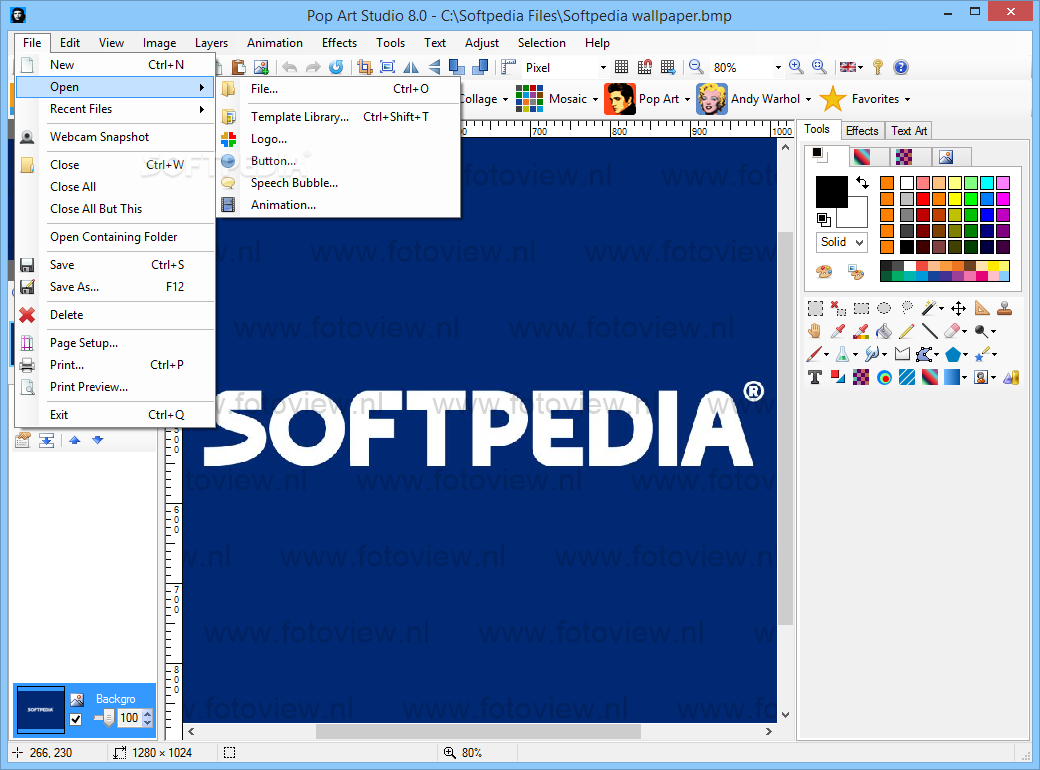The image size is (1040, 770).
Task: Select the Hand pan tool
Action: pyautogui.click(x=815, y=331)
